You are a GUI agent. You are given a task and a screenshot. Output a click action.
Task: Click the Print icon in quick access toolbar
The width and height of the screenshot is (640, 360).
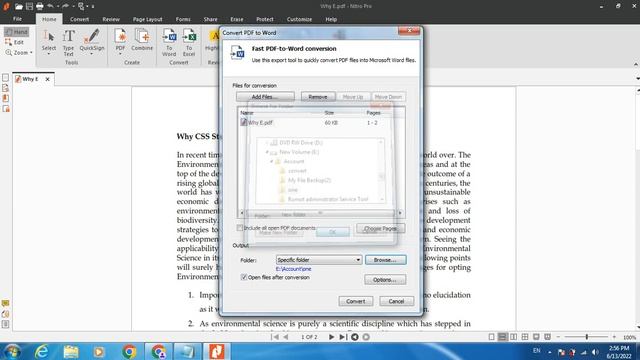coord(40,7)
